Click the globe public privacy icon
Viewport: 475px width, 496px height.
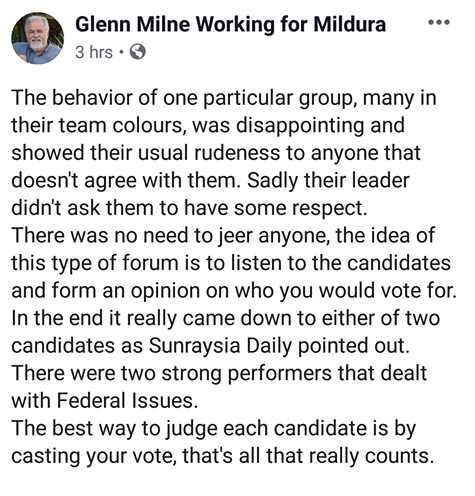click(x=137, y=52)
